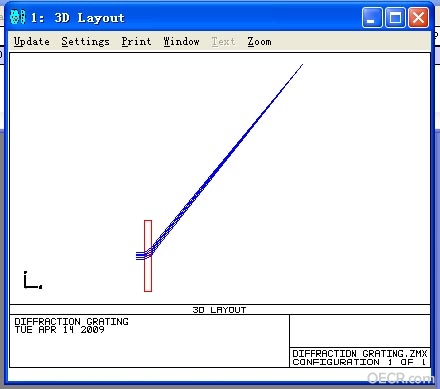440x389 pixels.
Task: Maximize the 3D Layout window
Action: (x=395, y=17)
